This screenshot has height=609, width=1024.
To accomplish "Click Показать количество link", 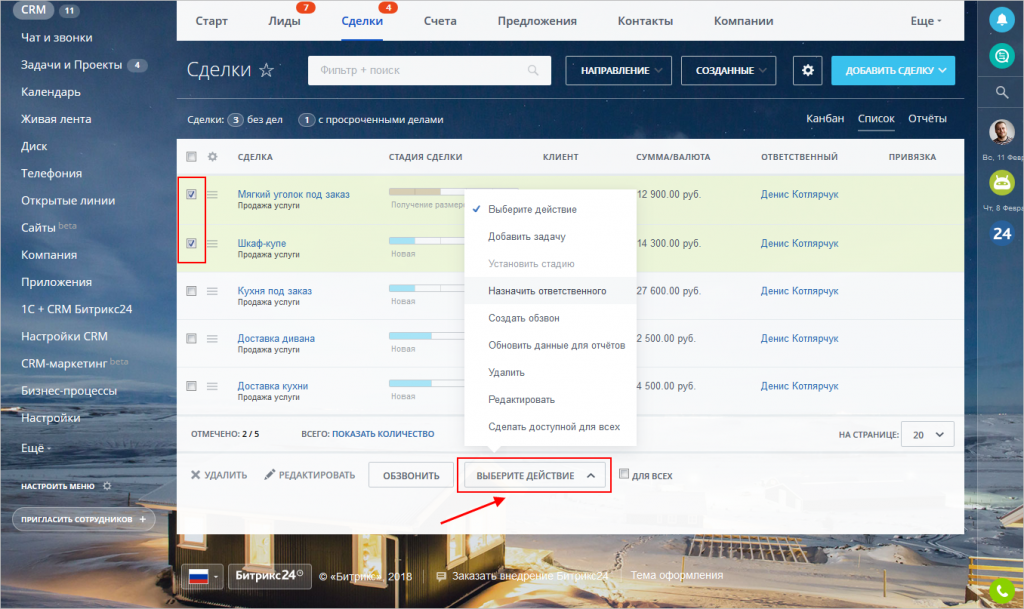I will (x=383, y=434).
